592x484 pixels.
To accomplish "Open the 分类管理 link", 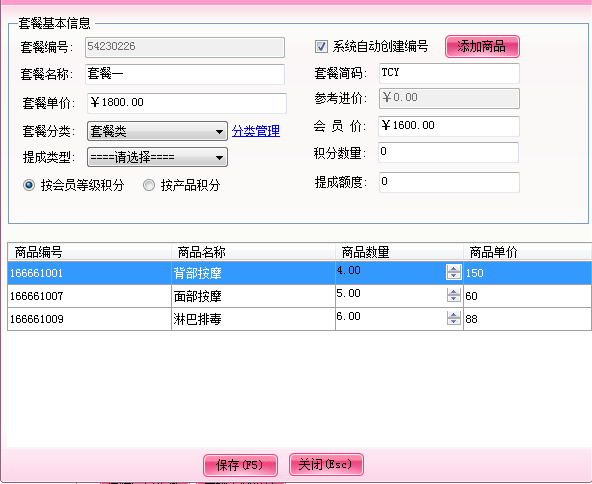I will 256,131.
